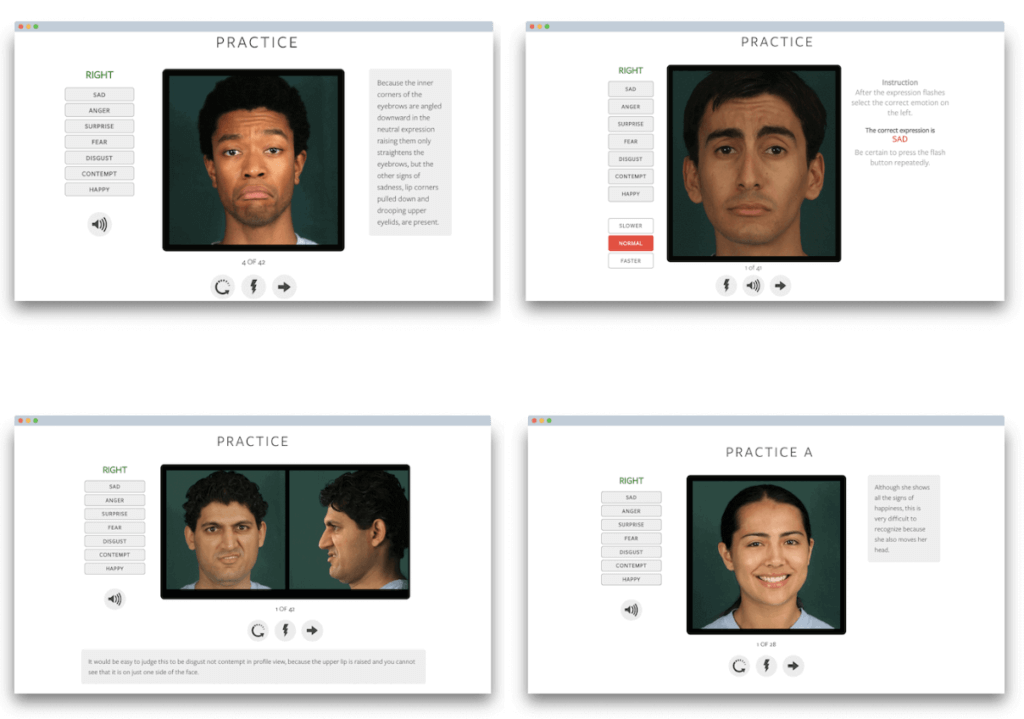Choose FEAR in the list beside the profile-view photos

click(x=115, y=528)
